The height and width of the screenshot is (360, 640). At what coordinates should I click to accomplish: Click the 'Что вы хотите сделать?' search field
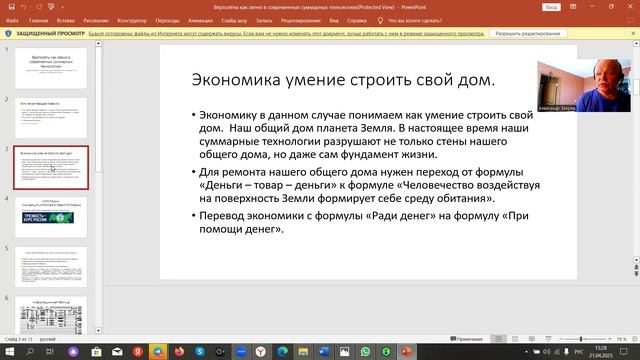[x=415, y=20]
